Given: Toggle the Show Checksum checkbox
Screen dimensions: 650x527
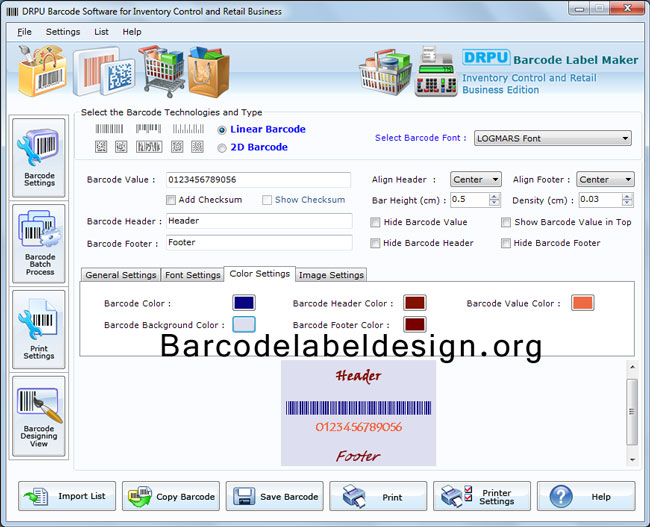Looking at the screenshot, I should [267, 200].
